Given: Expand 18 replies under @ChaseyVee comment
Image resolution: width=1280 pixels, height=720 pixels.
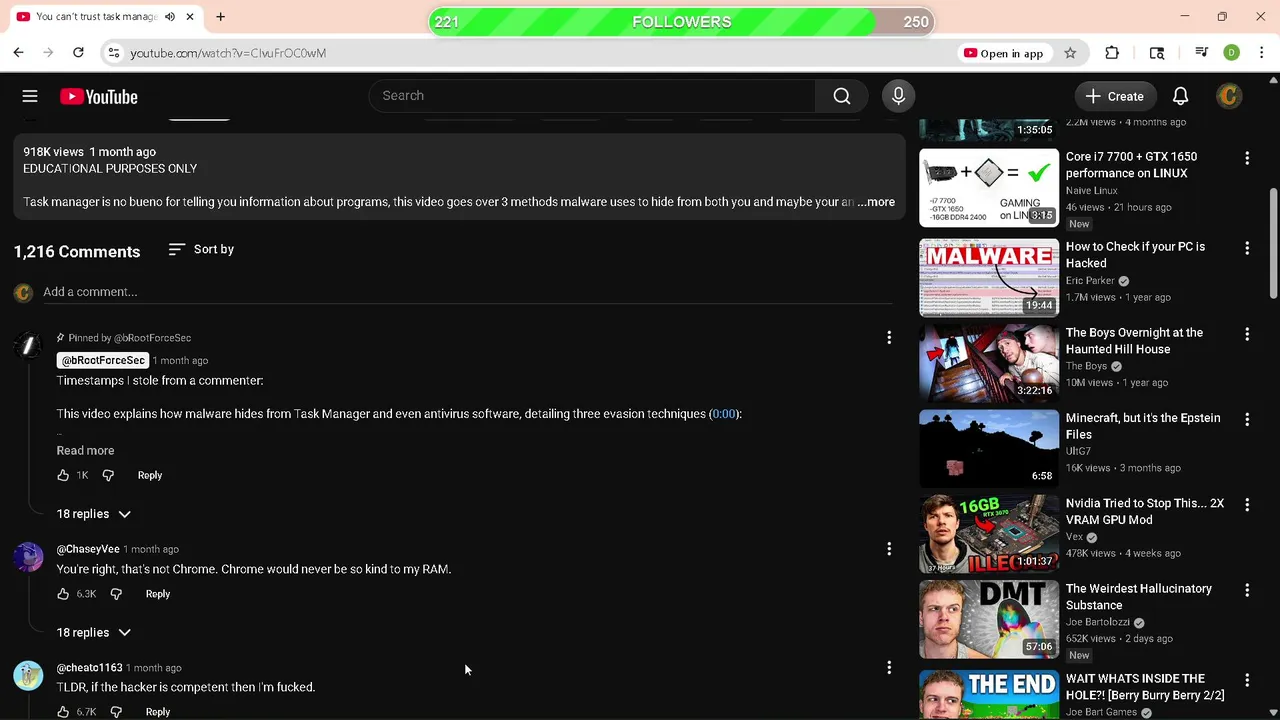Looking at the screenshot, I should [x=93, y=633].
